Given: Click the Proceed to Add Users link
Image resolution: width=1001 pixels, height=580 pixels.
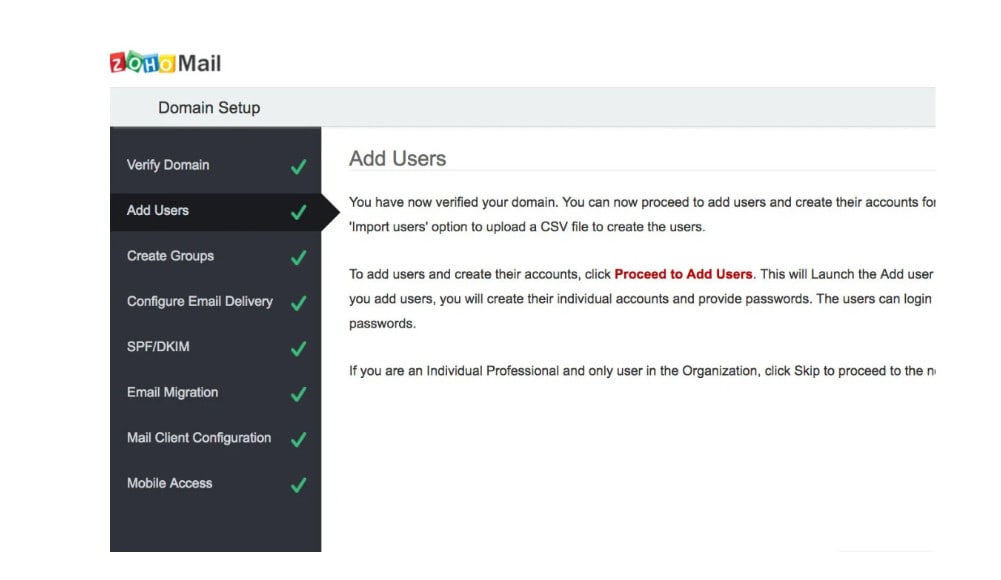Looking at the screenshot, I should (685, 274).
